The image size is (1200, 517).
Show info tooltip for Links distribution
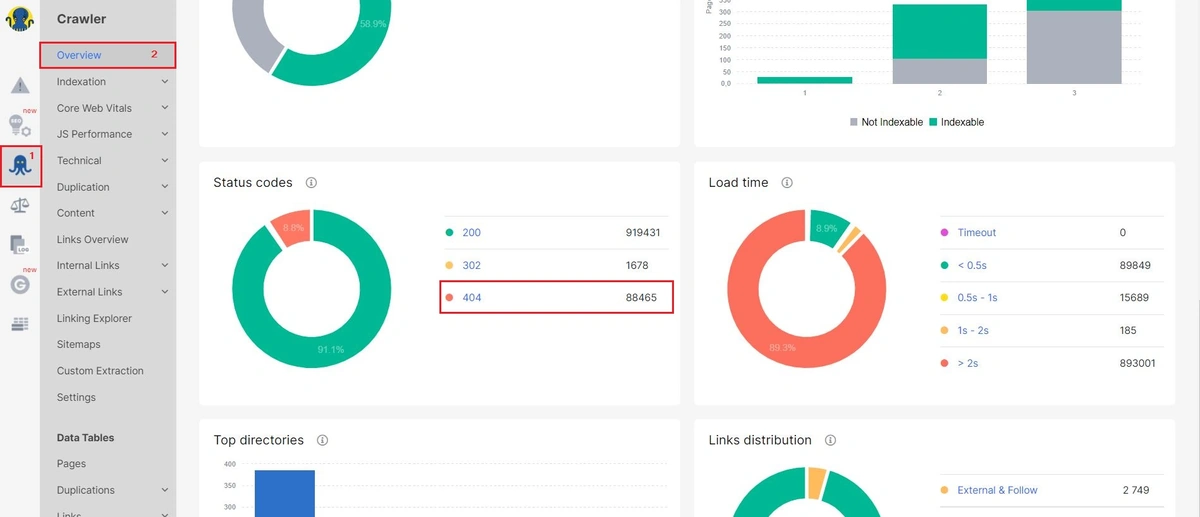tap(830, 440)
